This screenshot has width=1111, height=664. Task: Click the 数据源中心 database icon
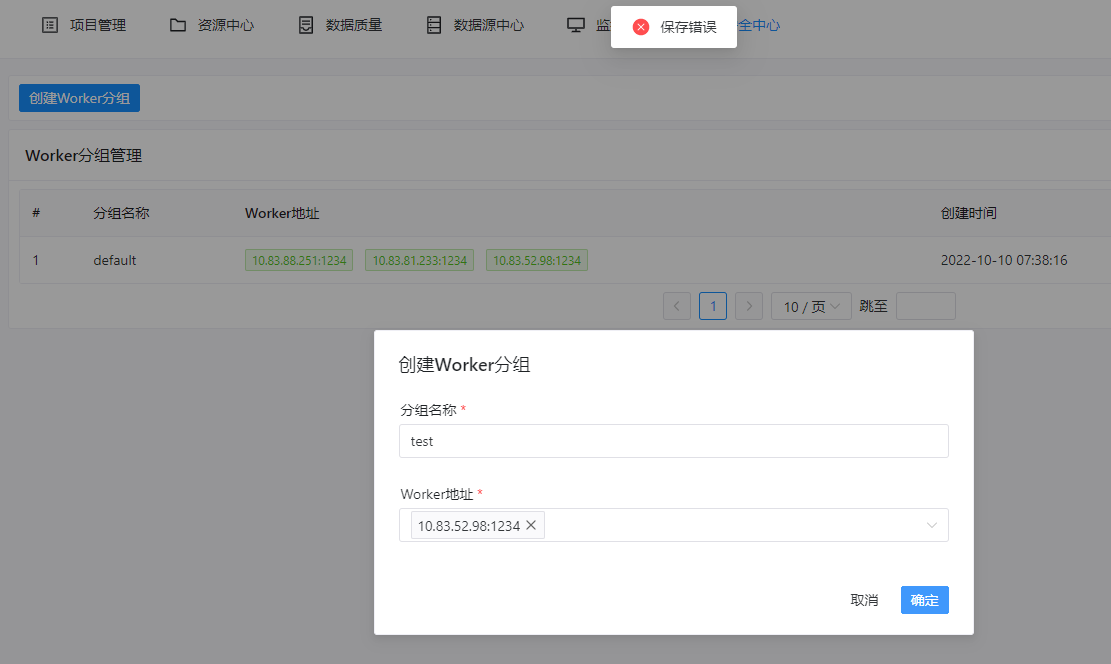coord(434,24)
